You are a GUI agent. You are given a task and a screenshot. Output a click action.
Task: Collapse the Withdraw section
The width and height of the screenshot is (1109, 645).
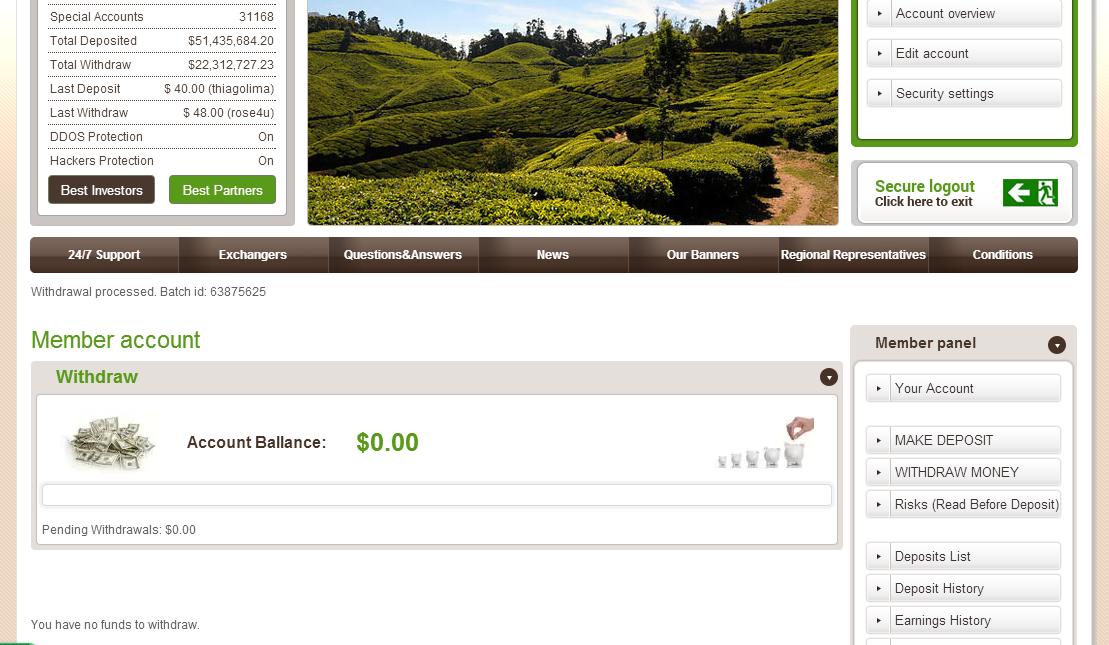point(828,377)
